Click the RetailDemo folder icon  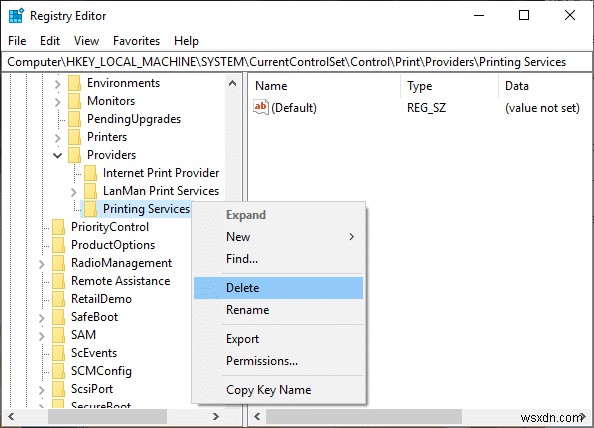tap(58, 299)
